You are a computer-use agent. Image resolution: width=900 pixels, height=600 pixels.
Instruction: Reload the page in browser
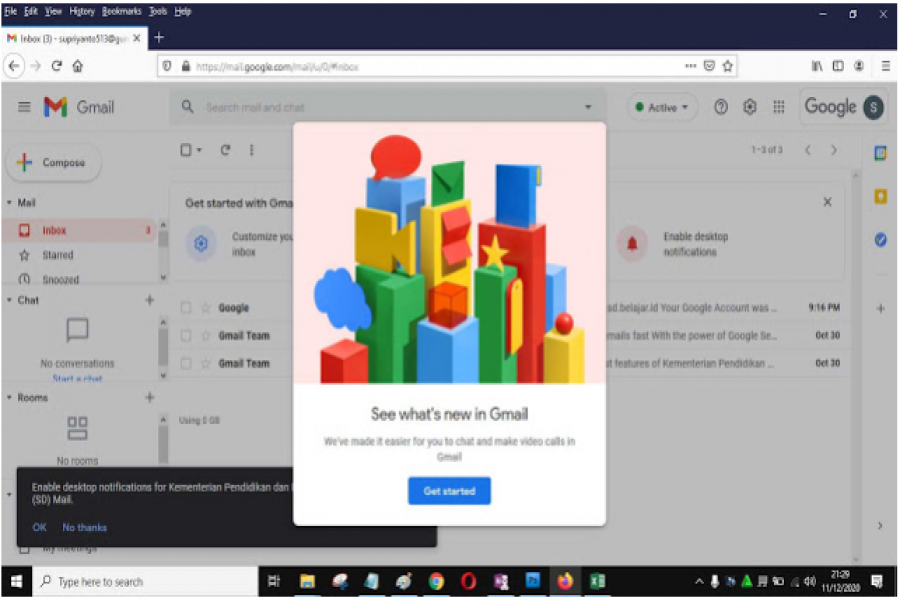click(x=56, y=66)
